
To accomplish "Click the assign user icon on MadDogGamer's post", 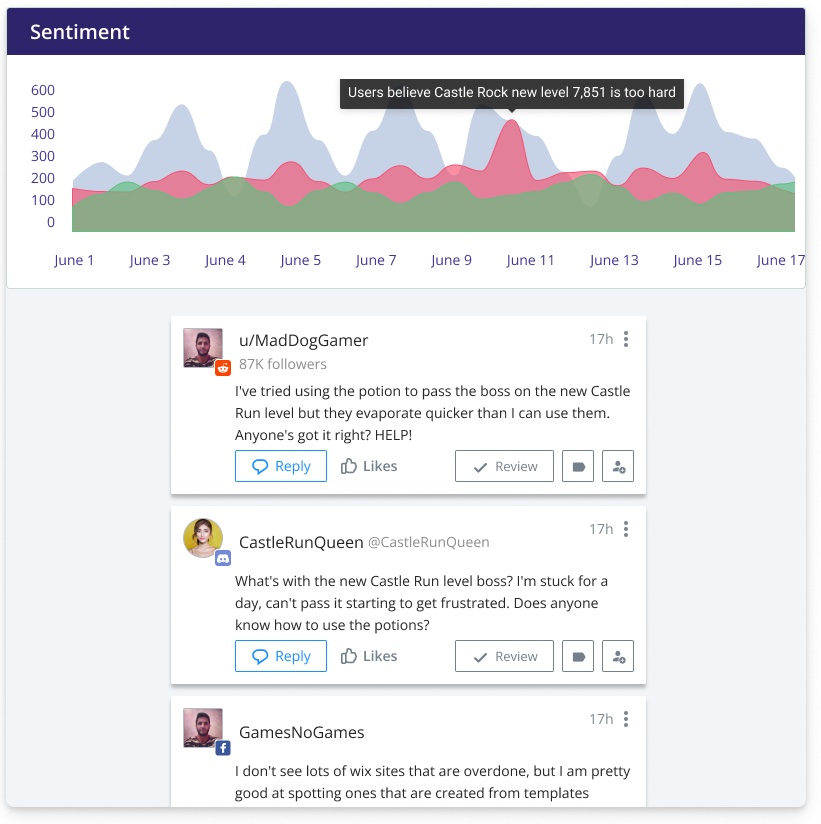I will point(618,466).
